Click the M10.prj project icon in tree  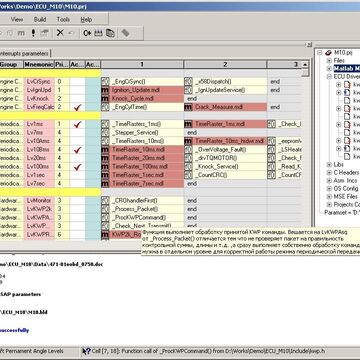[328, 53]
